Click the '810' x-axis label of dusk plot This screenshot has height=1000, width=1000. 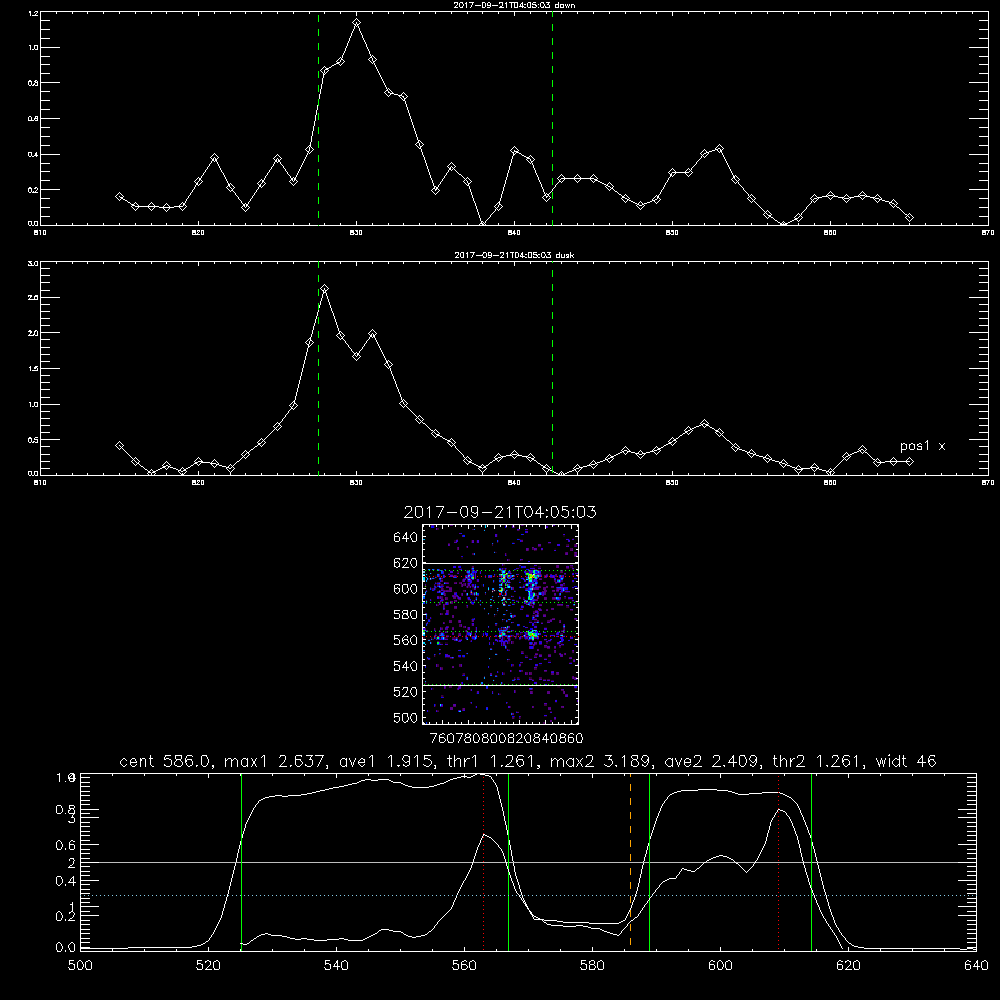(40, 483)
